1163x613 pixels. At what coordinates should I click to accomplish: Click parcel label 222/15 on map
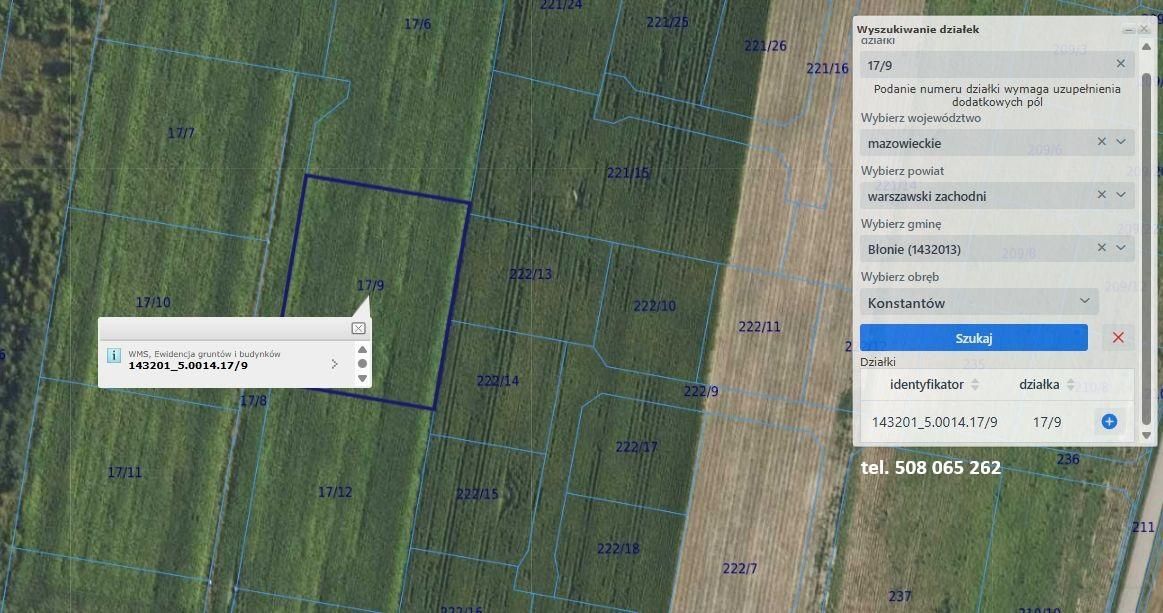(477, 494)
